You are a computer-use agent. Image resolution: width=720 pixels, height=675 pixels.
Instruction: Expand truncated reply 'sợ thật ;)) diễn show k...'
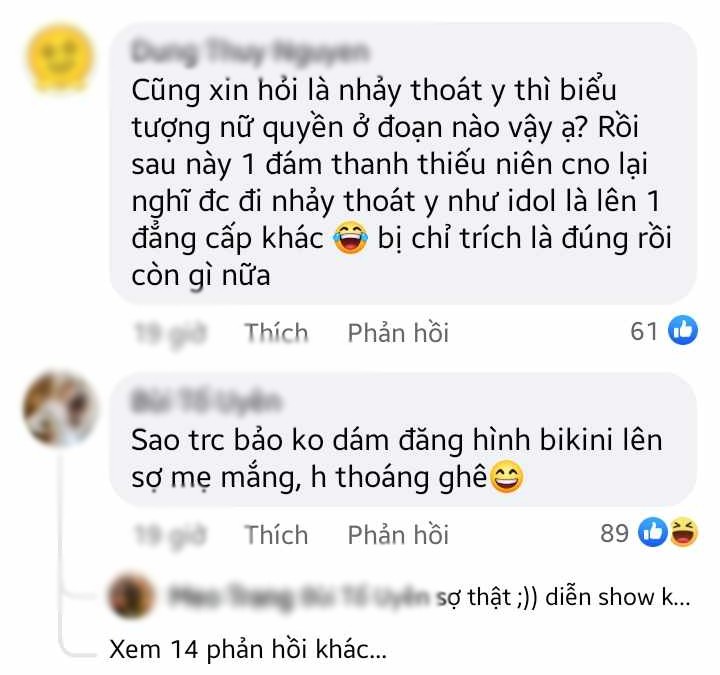coord(563,597)
